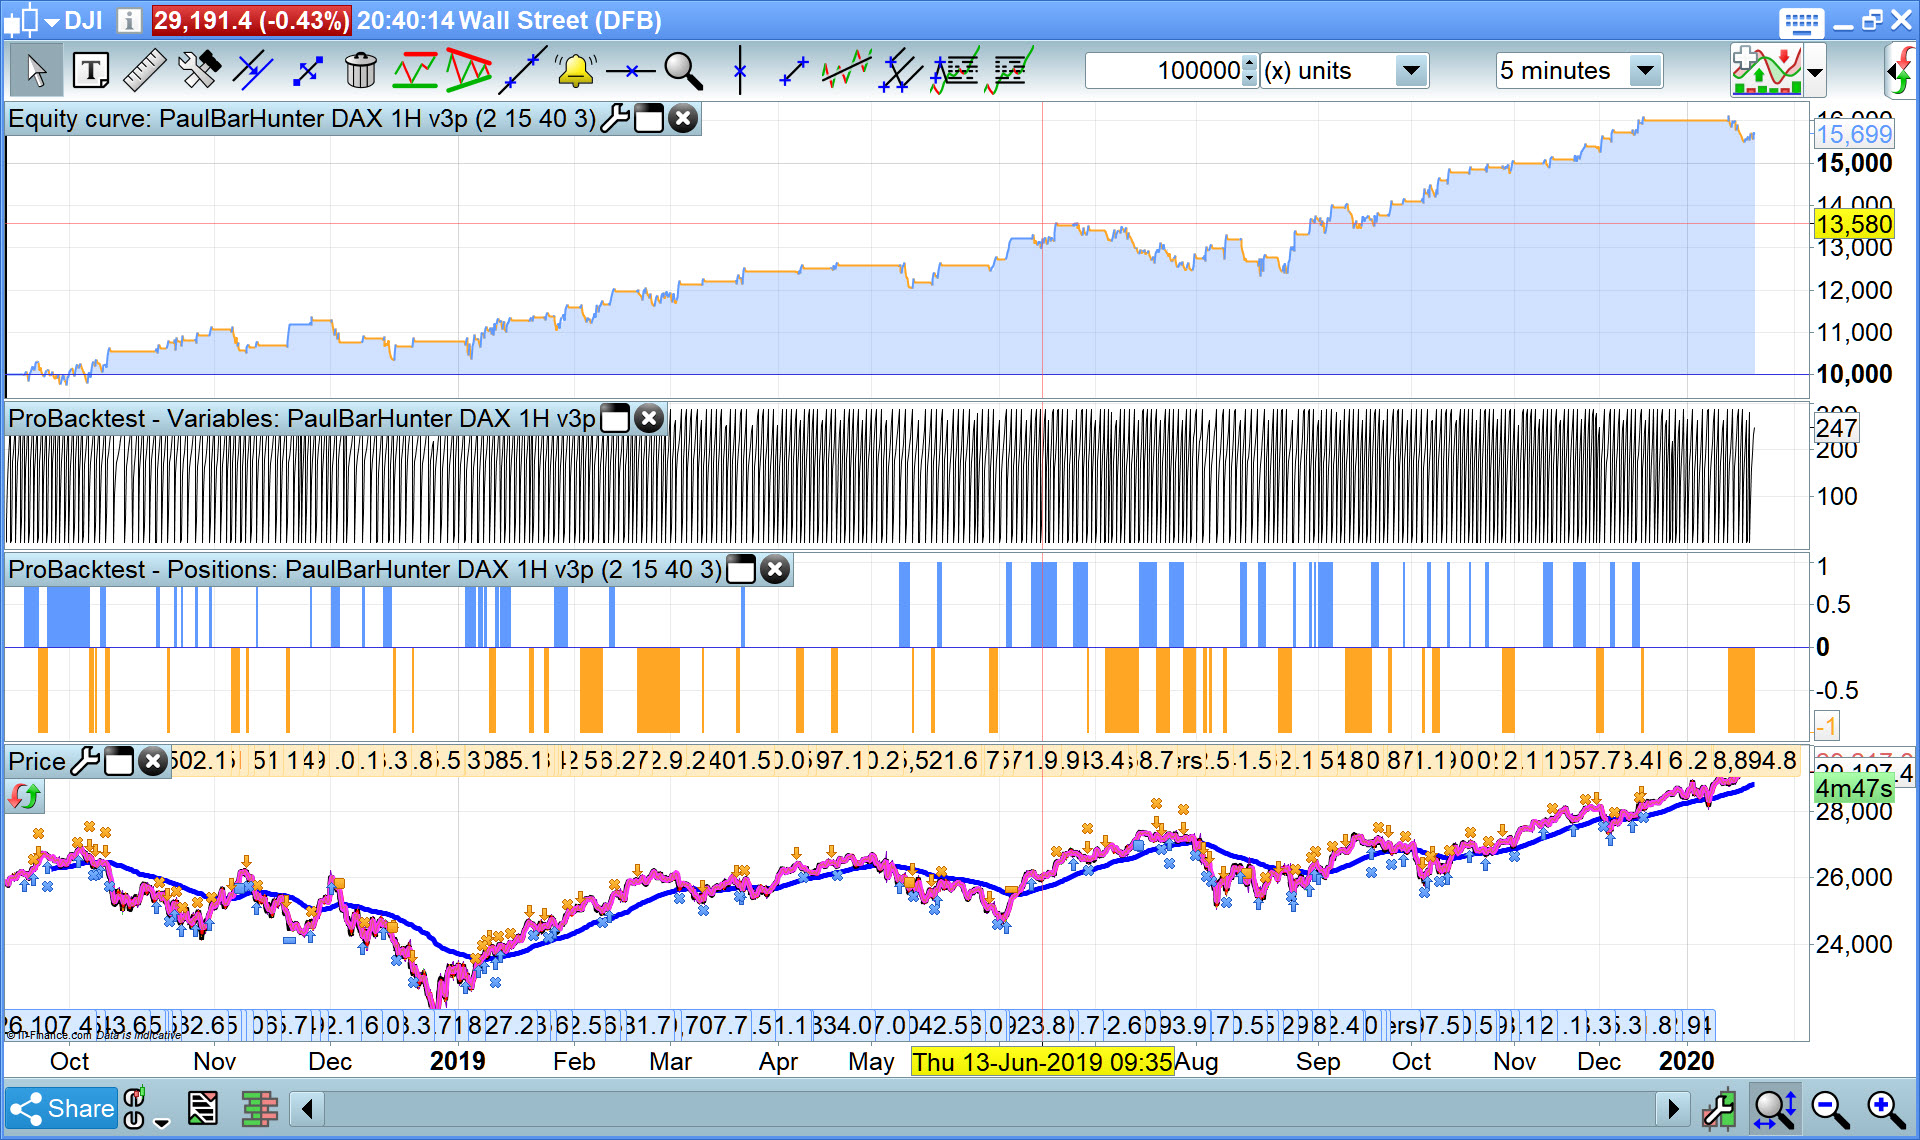The width and height of the screenshot is (1920, 1140).
Task: Open the alert bell tool
Action: click(x=576, y=71)
